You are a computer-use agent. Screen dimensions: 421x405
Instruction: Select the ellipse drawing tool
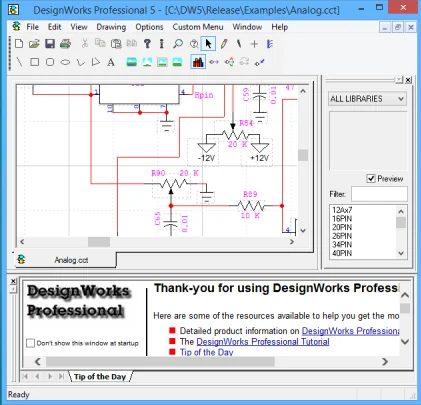(65, 62)
